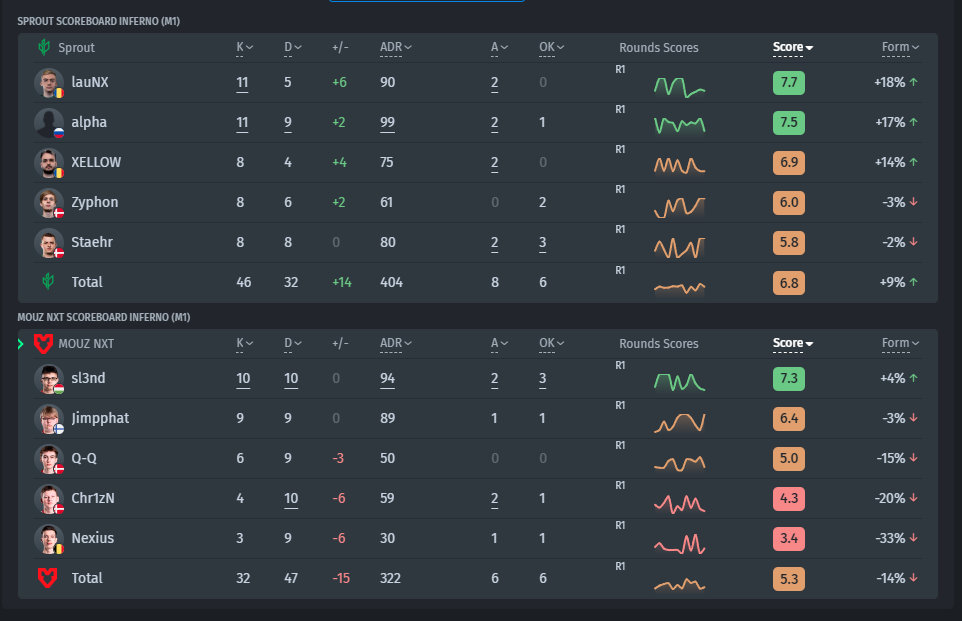Sort Sprout table by assists (A)
This screenshot has height=621, width=962.
(x=499, y=47)
